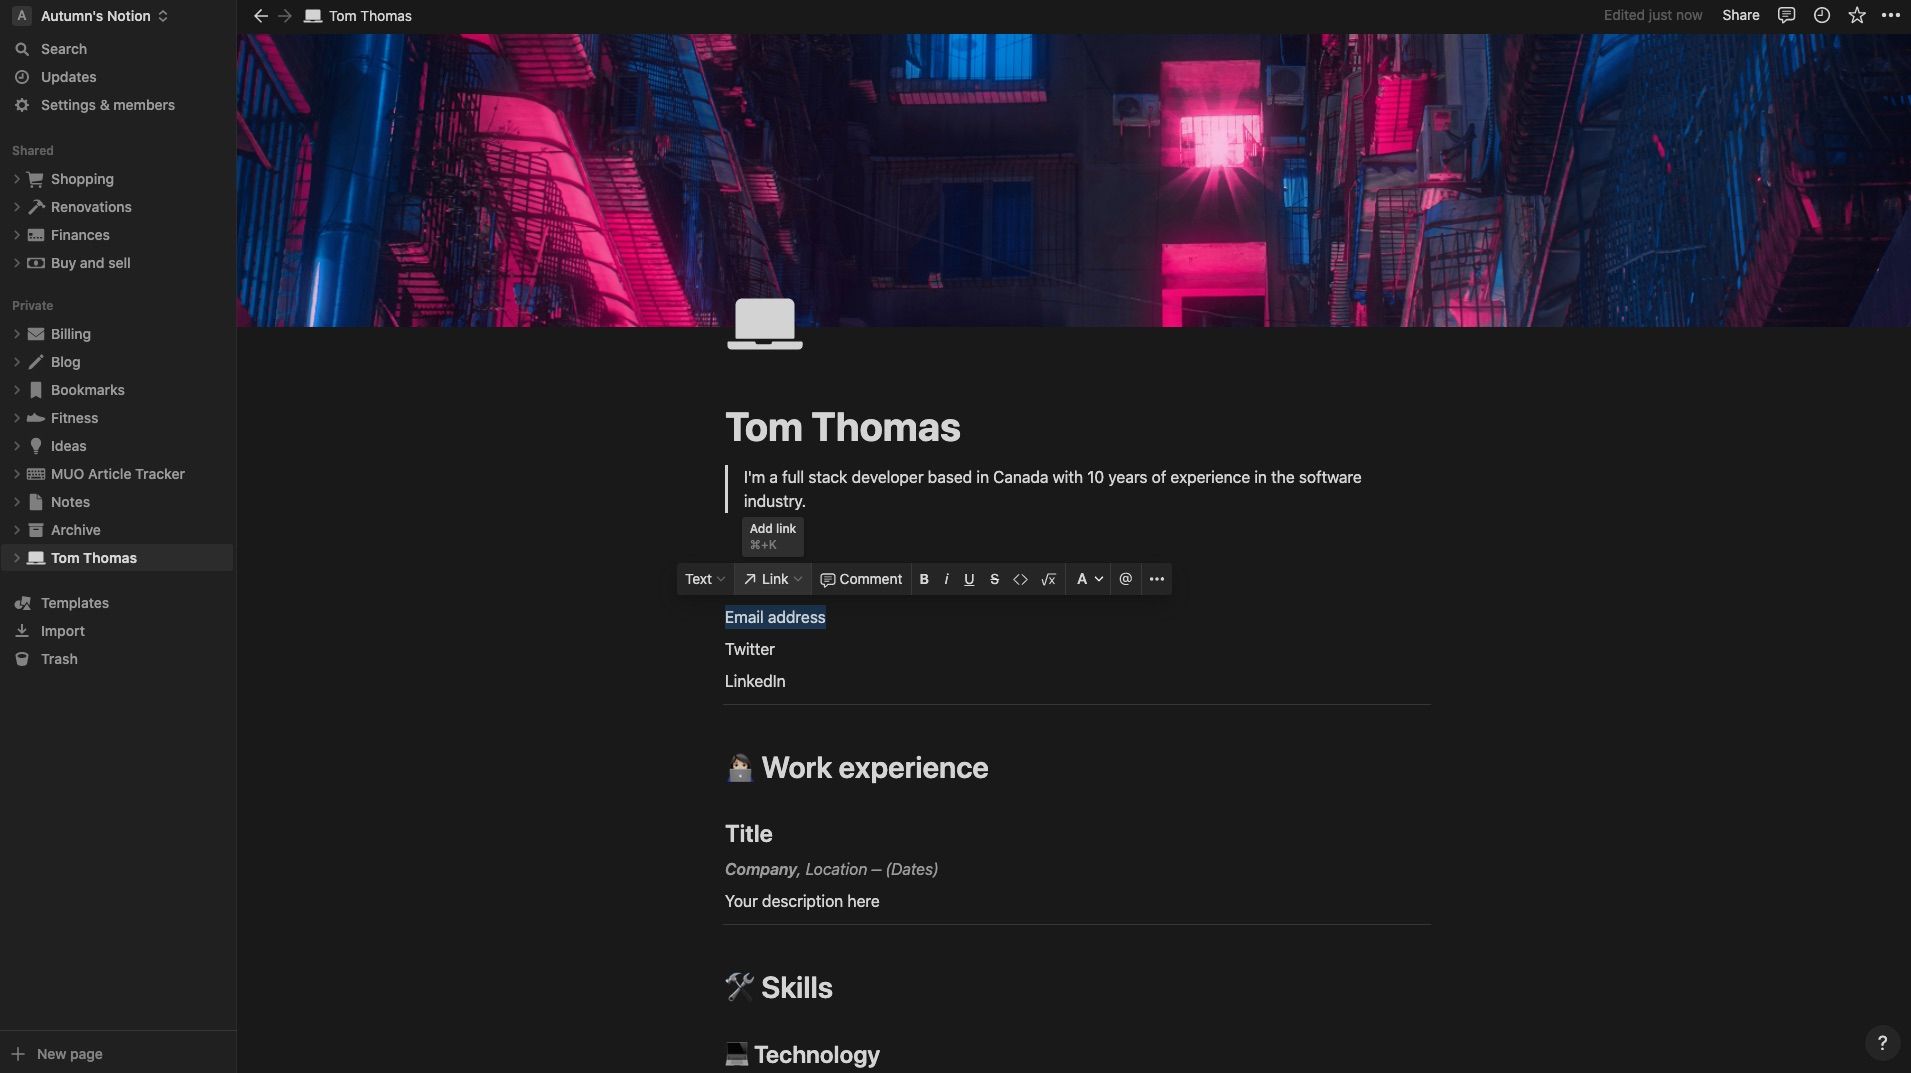Screen dimensions: 1911x1073
Task: Click the Share button
Action: 1740,15
